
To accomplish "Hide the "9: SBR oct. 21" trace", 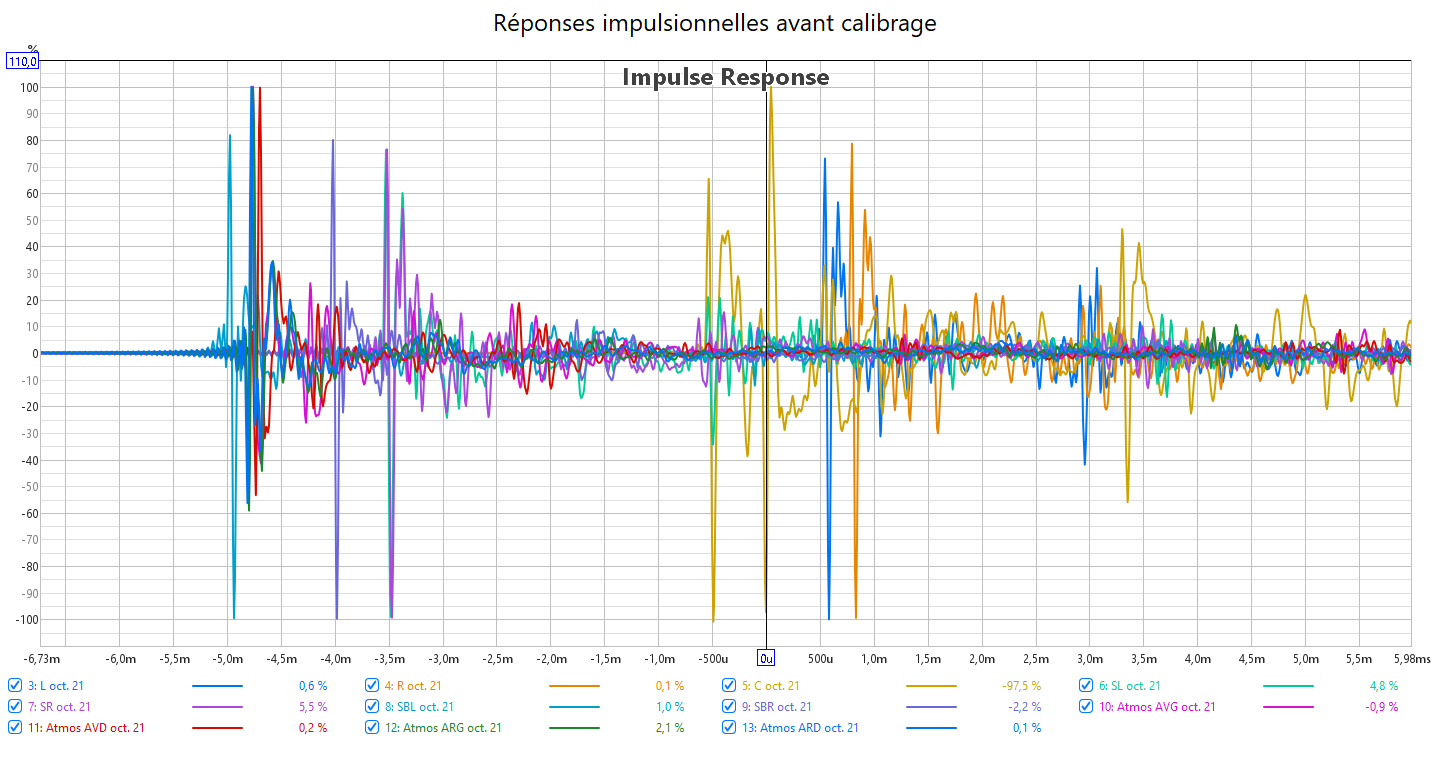I will coord(730,707).
